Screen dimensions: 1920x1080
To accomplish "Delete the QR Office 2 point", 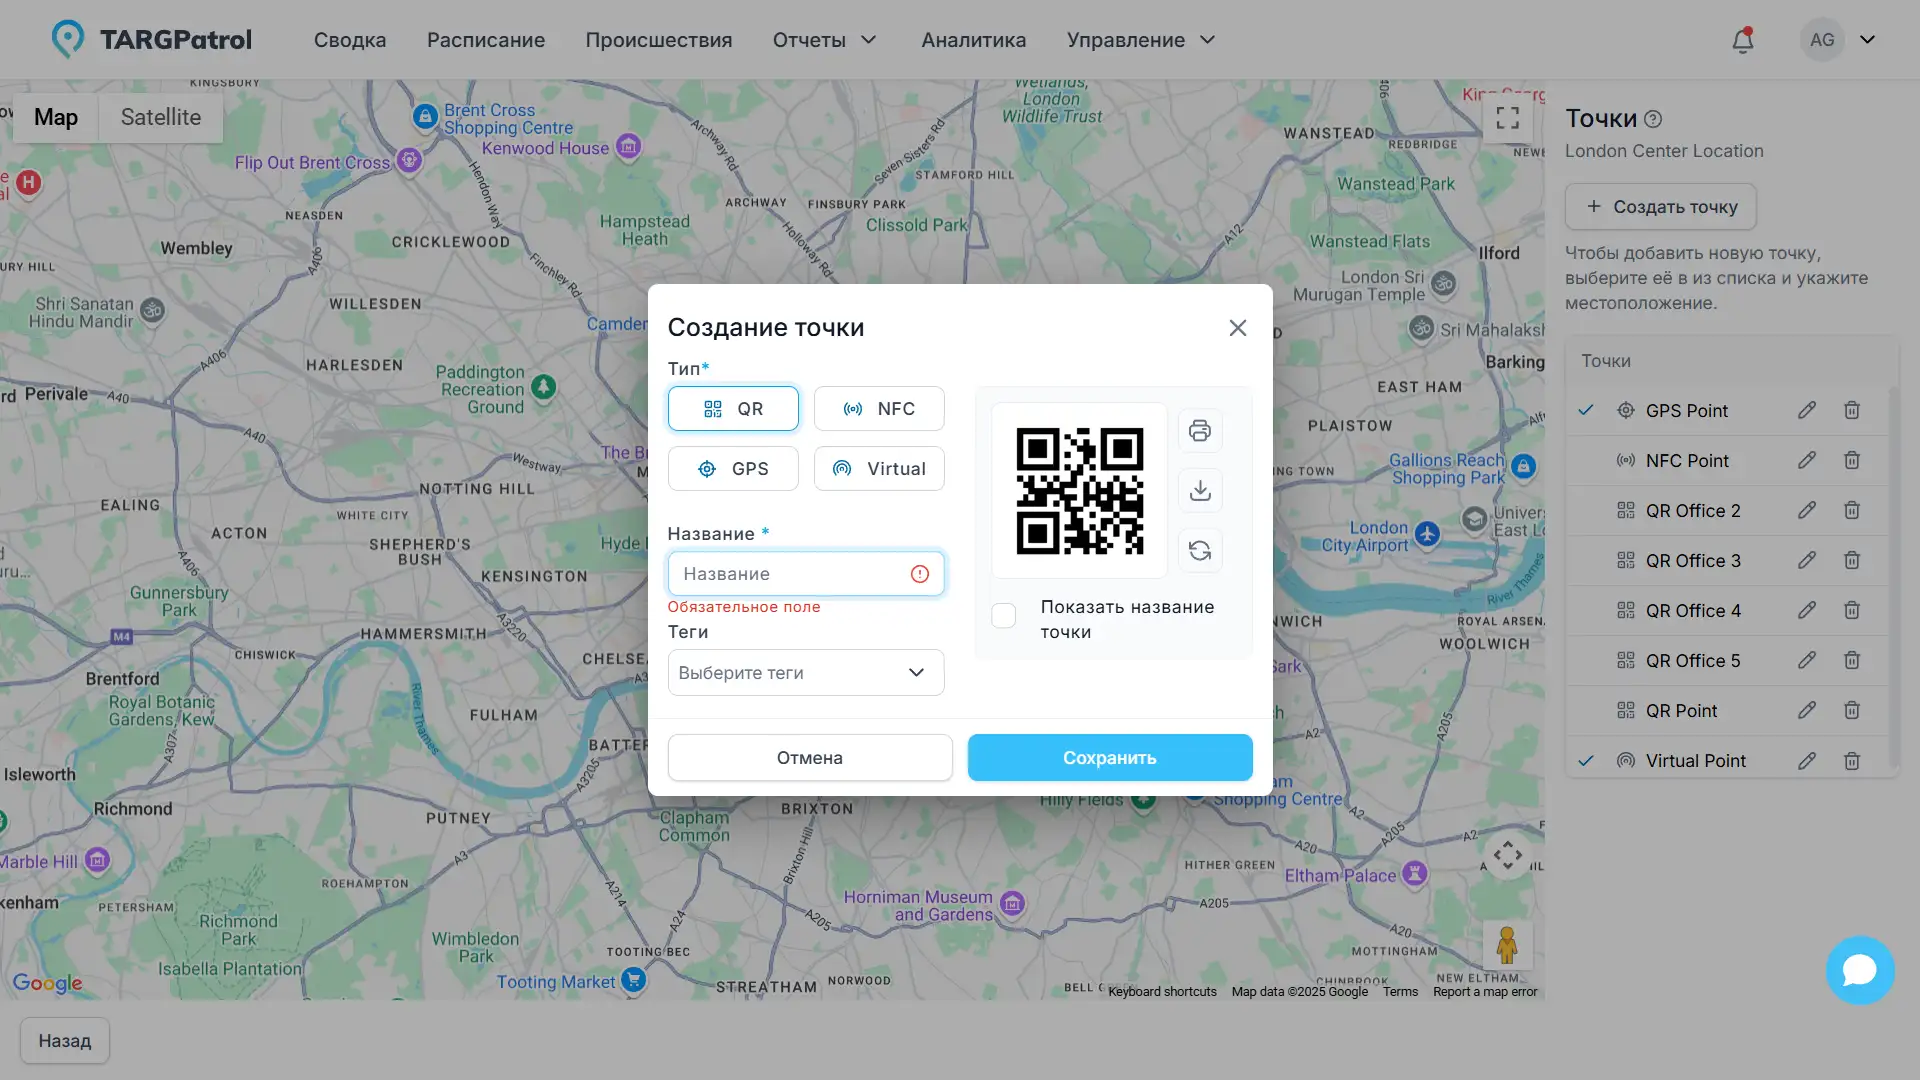I will [x=1852, y=510].
